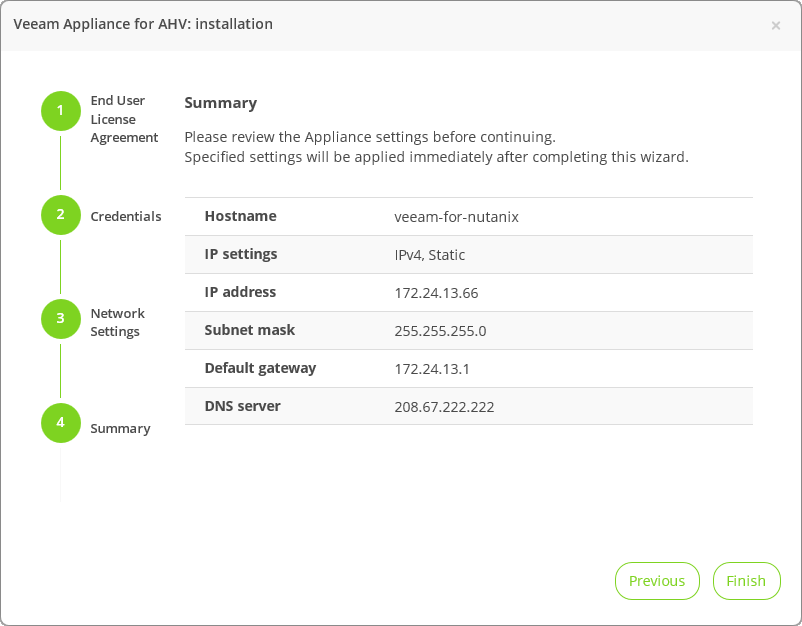
Task: Select default gateway value 172.24.13.1
Action: click(432, 369)
